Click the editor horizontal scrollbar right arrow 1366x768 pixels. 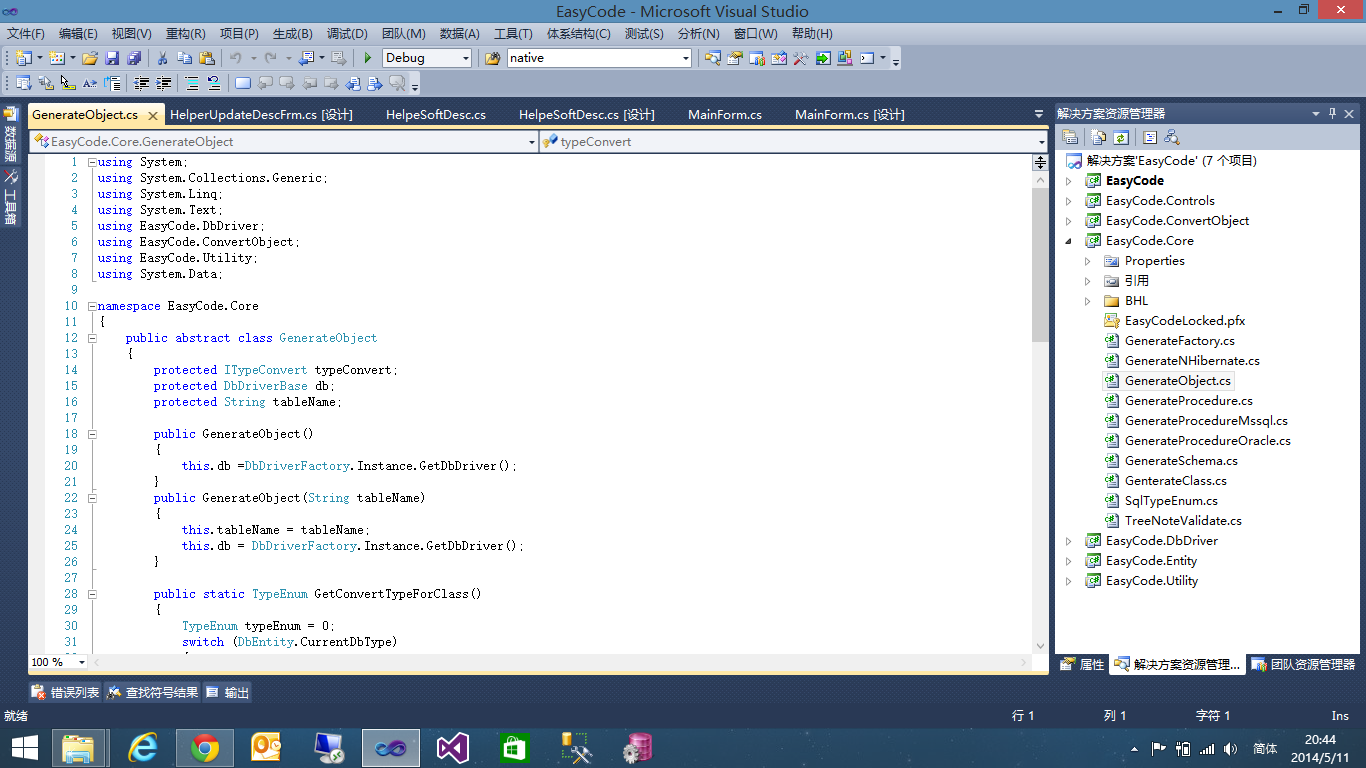tap(1024, 662)
